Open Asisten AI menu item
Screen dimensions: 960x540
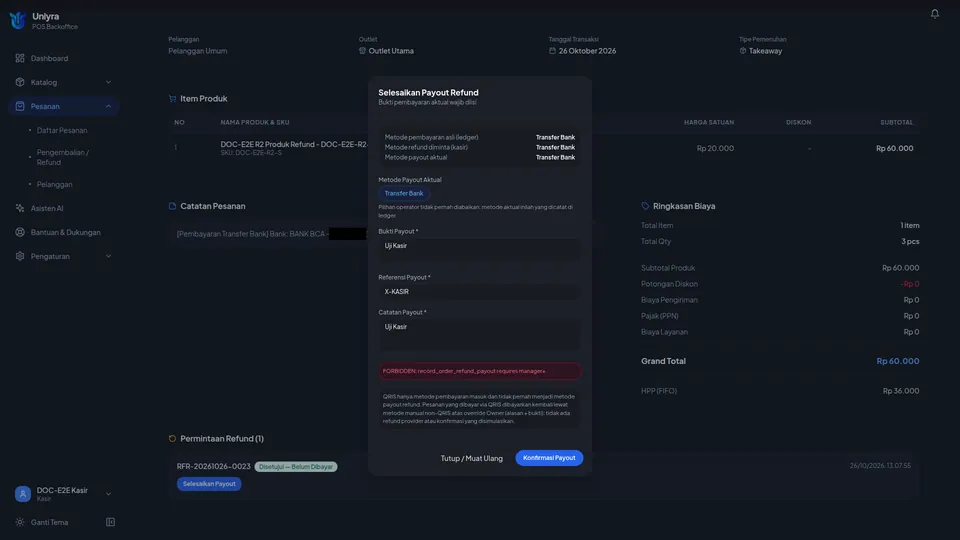[x=47, y=208]
